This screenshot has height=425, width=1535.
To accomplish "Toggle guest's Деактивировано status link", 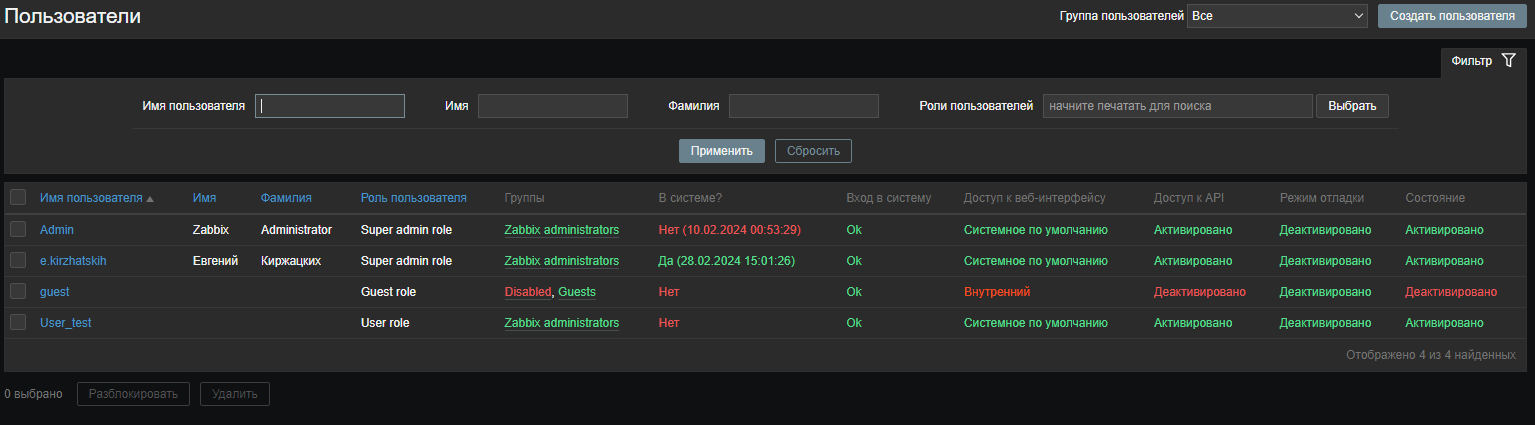I will tap(1450, 292).
